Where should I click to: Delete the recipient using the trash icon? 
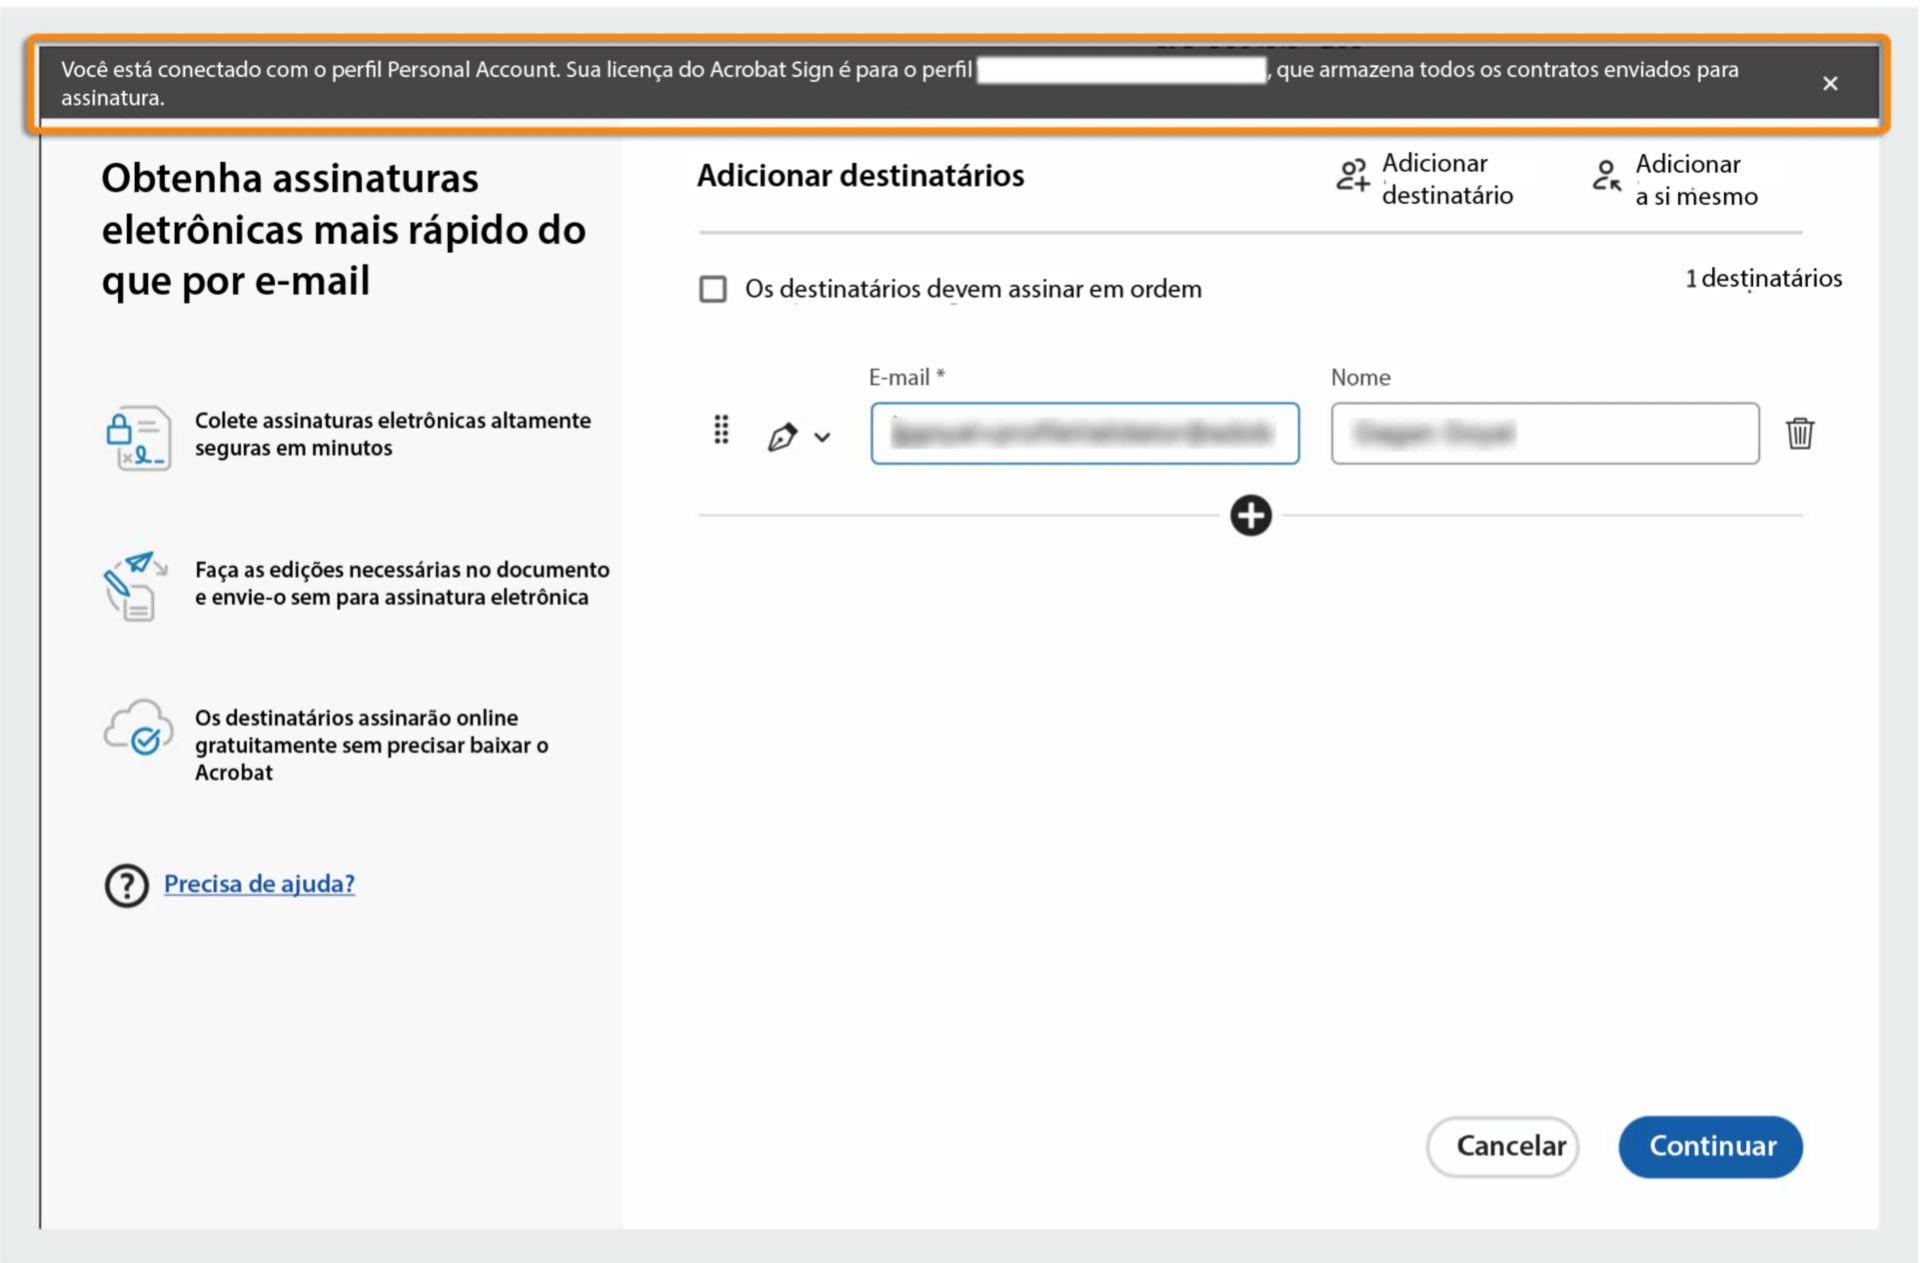click(1800, 434)
